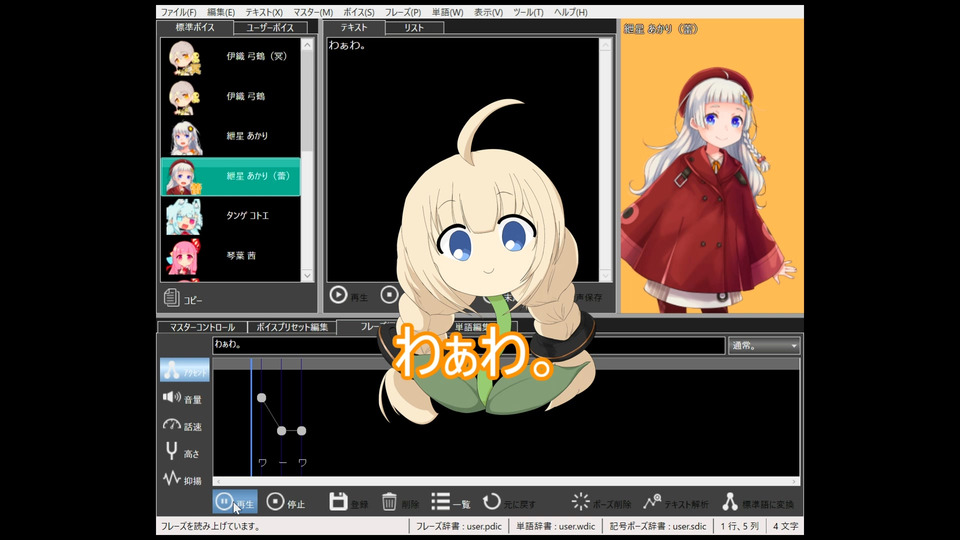Screen dimensions: 960x540
Task: Click the 登録 save icon
Action: coord(338,501)
